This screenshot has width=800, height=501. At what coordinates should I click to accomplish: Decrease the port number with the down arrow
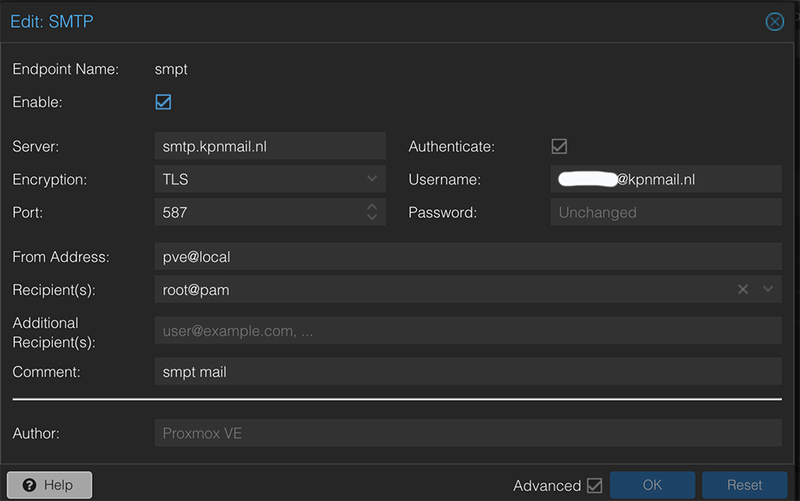coord(372,217)
